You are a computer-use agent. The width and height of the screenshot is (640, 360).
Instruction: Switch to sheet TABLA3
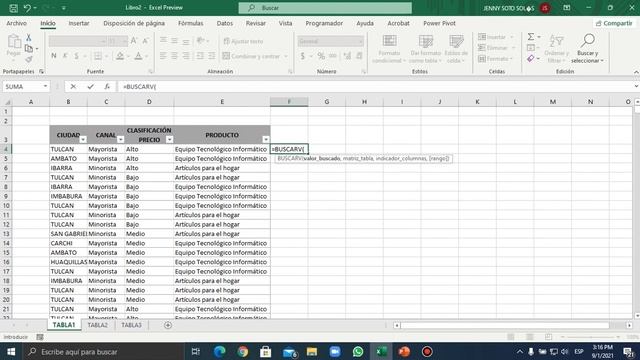point(131,325)
